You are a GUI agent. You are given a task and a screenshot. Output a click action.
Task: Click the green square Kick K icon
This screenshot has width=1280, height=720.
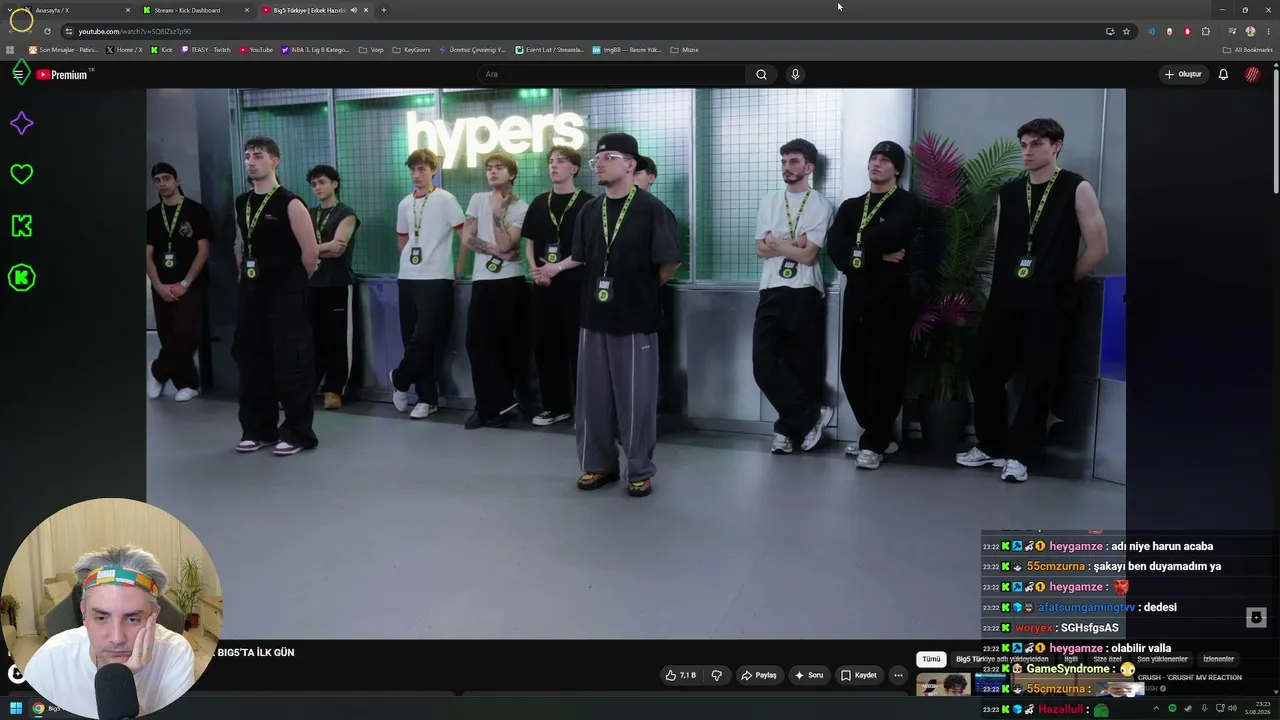[x=21, y=226]
